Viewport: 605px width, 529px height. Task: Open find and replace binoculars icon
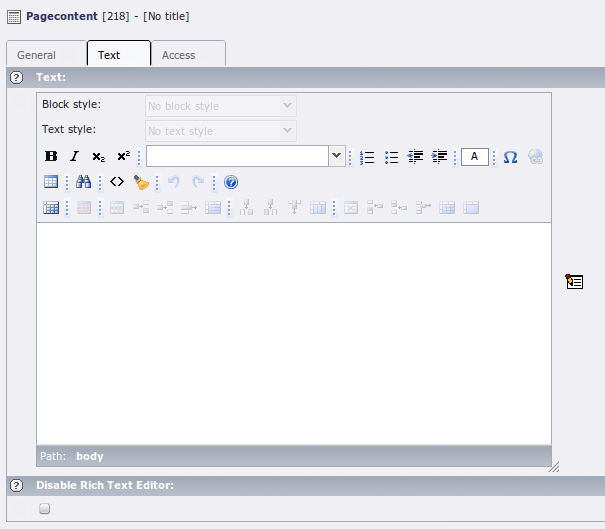point(84,182)
